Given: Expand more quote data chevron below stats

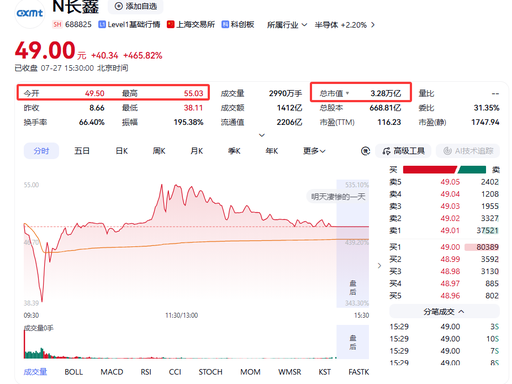Looking at the screenshot, I should (262, 135).
